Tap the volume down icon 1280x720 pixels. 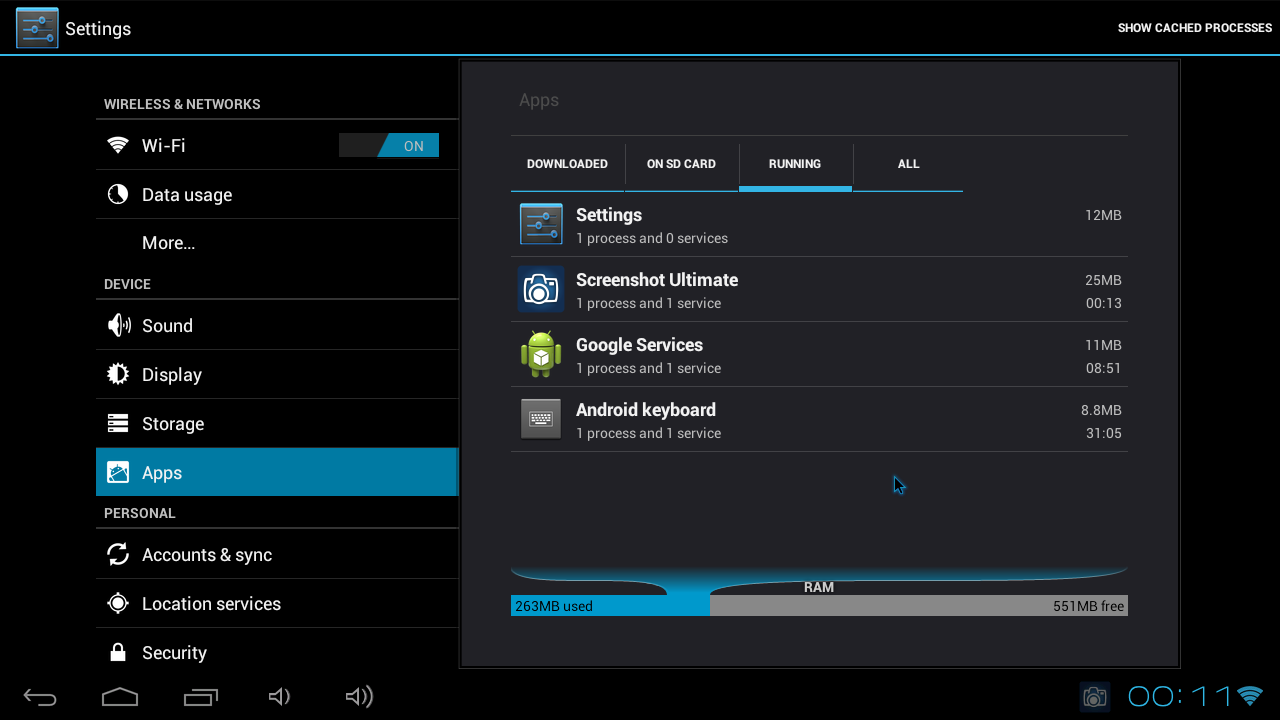click(280, 697)
